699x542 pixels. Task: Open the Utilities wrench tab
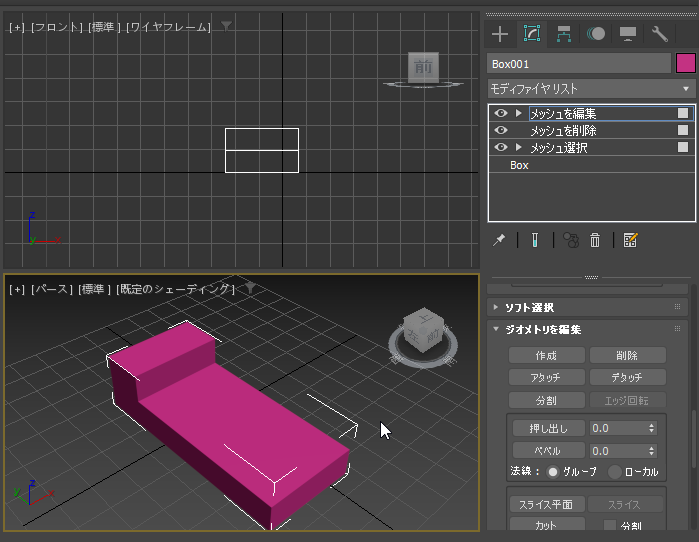pos(660,34)
